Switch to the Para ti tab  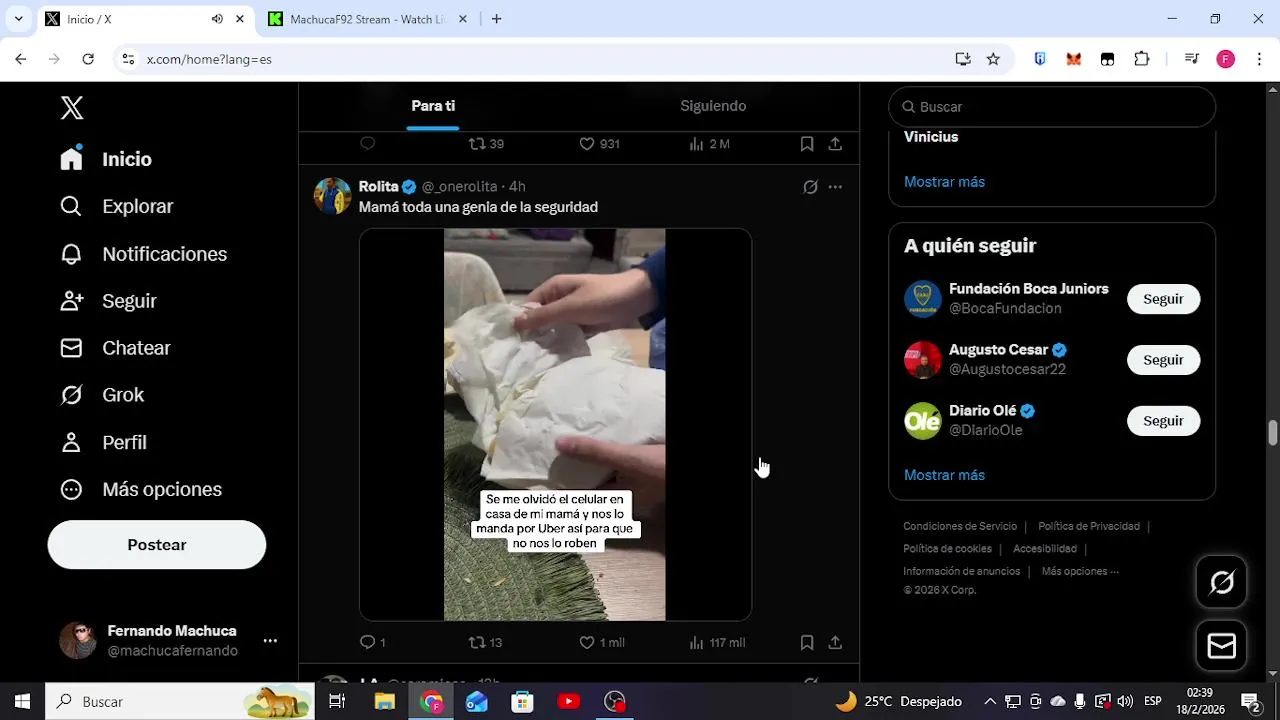[433, 106]
